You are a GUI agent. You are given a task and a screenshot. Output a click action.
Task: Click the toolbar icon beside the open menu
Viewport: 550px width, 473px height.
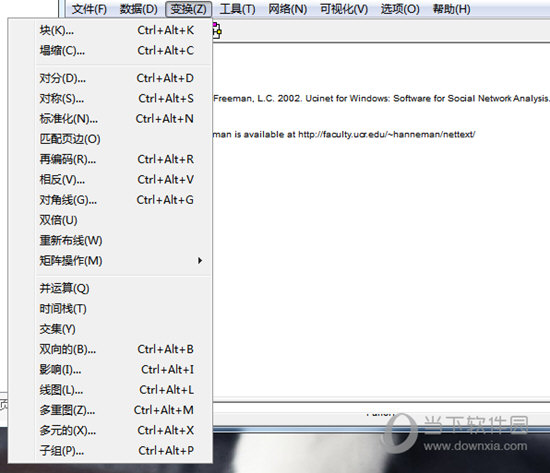[217, 31]
